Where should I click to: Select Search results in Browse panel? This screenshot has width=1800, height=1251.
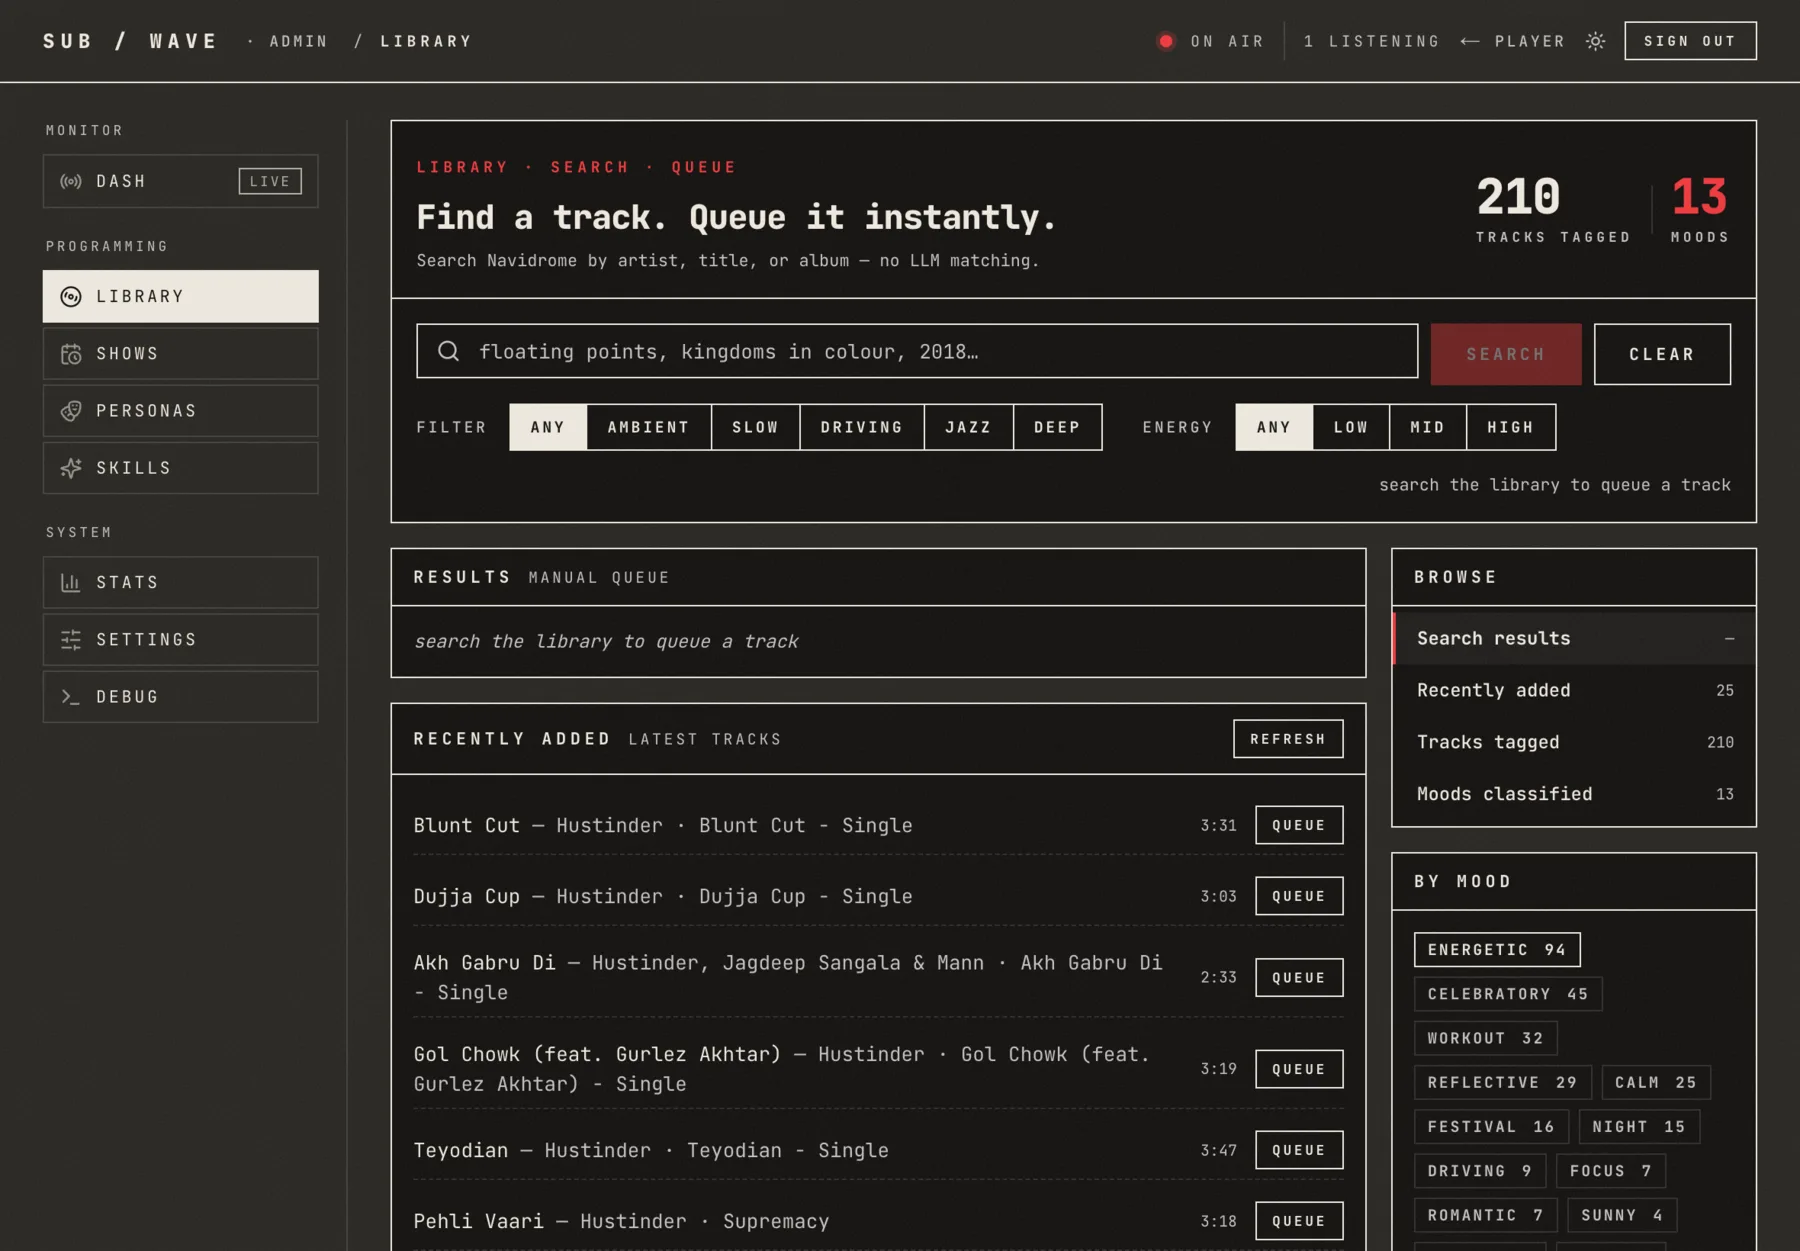point(1574,638)
